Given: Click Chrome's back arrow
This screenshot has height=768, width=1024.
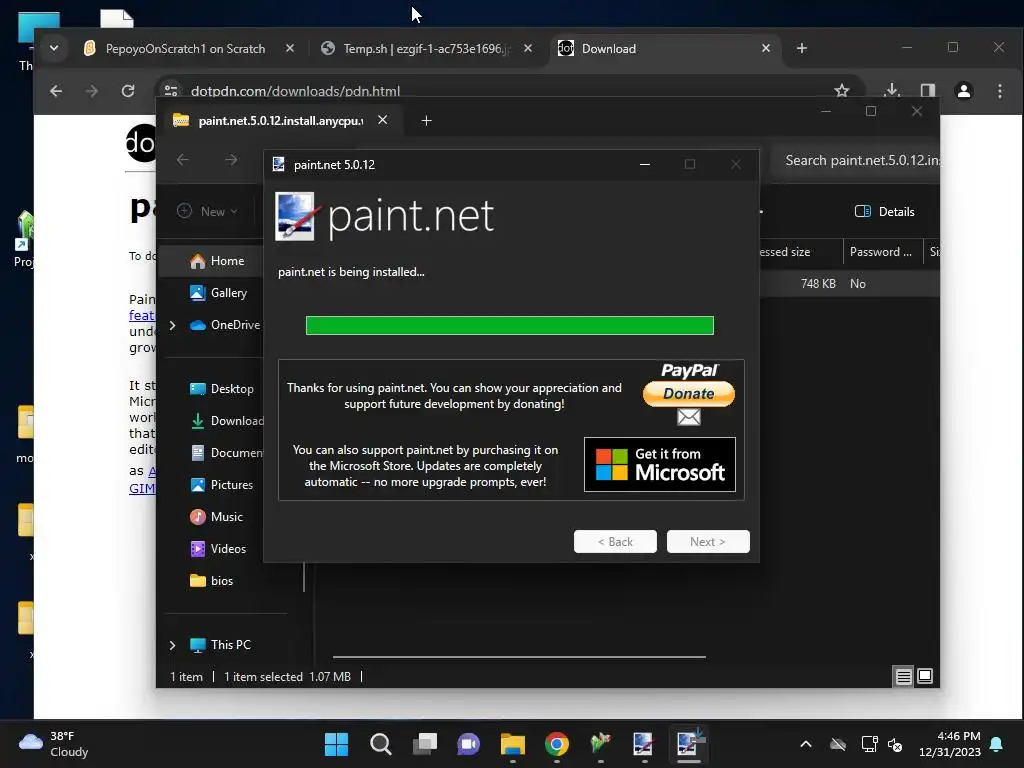Looking at the screenshot, I should [x=56, y=91].
